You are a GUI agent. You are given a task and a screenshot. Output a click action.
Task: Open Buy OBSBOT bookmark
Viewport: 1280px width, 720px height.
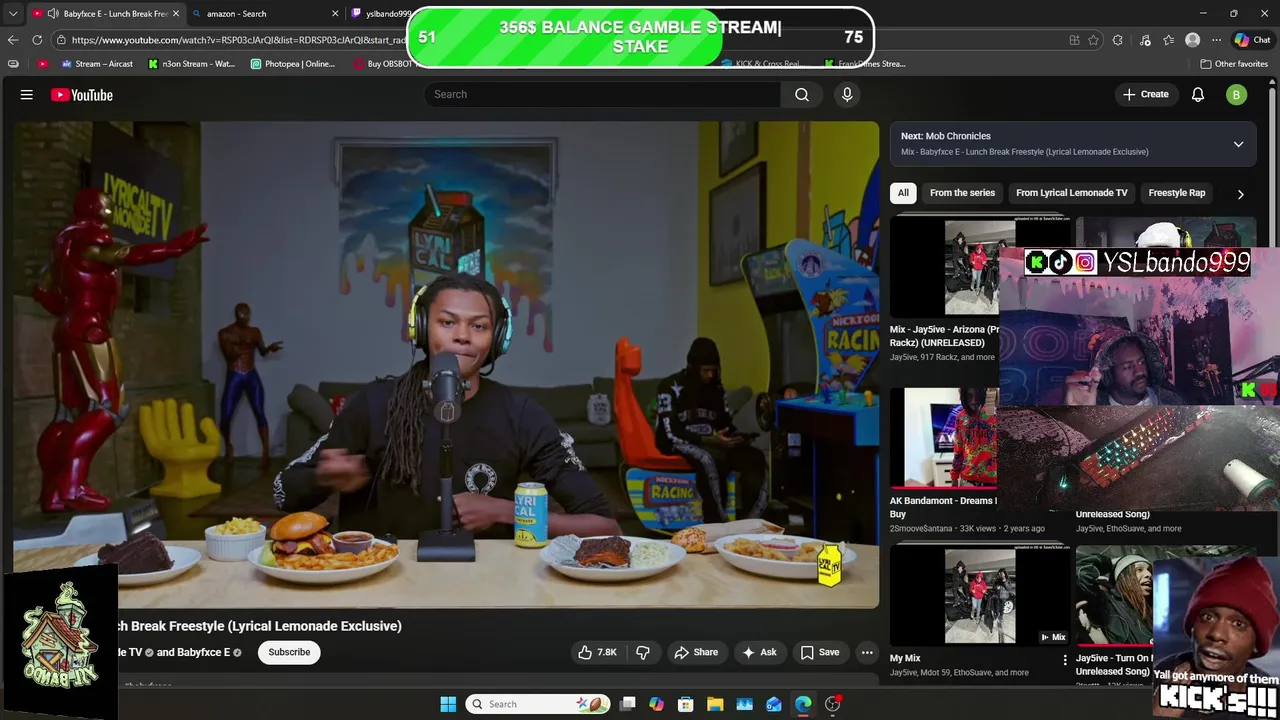click(382, 64)
